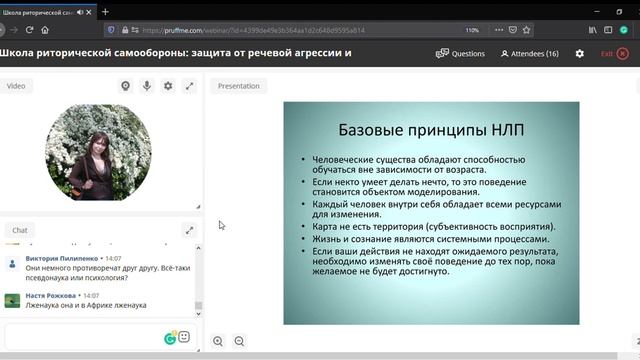Open the browser Library icon
Image resolution: width=640 pixels, height=360 pixels.
(593, 30)
